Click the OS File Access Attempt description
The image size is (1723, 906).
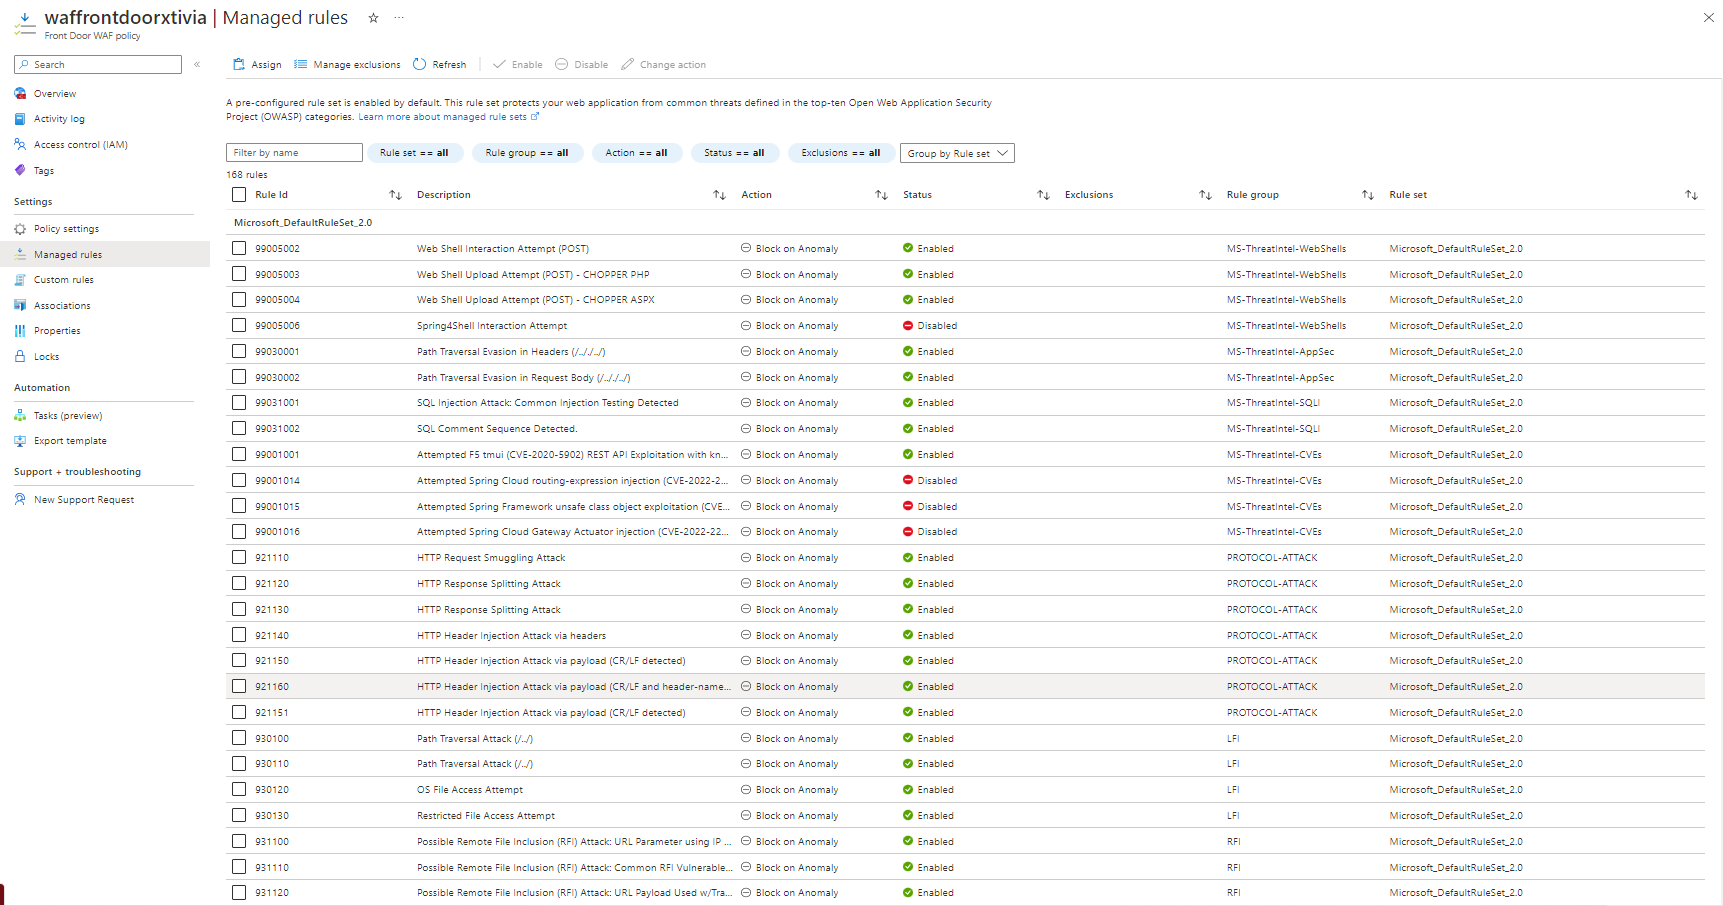[470, 790]
